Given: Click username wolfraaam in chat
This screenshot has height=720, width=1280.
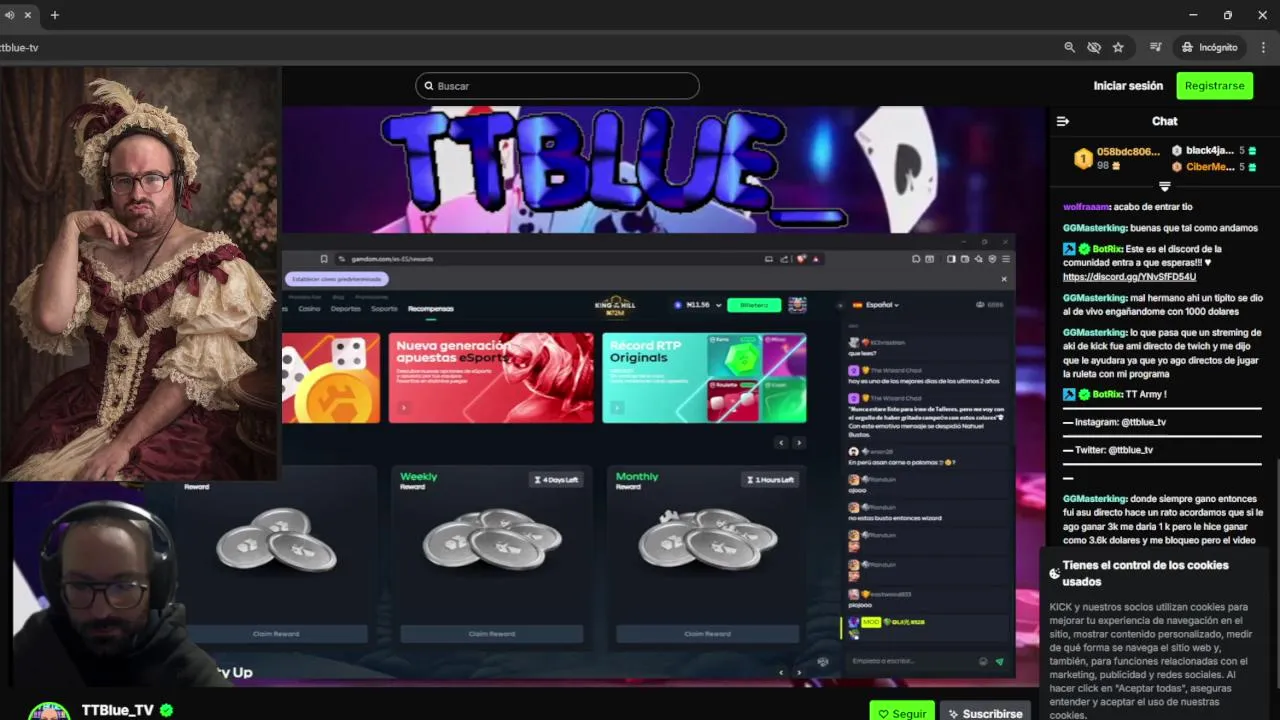Looking at the screenshot, I should pos(1086,207).
